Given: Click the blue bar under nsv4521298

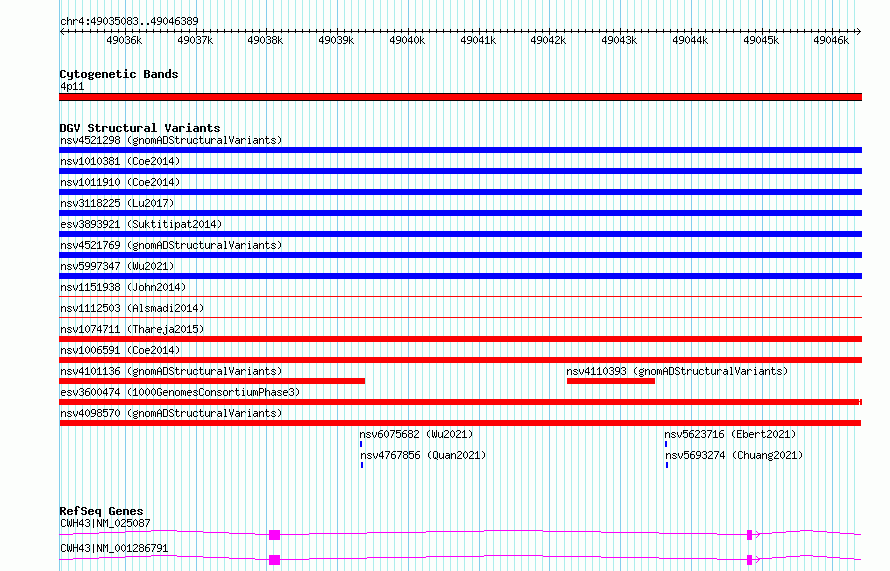Looking at the screenshot, I should (460, 150).
